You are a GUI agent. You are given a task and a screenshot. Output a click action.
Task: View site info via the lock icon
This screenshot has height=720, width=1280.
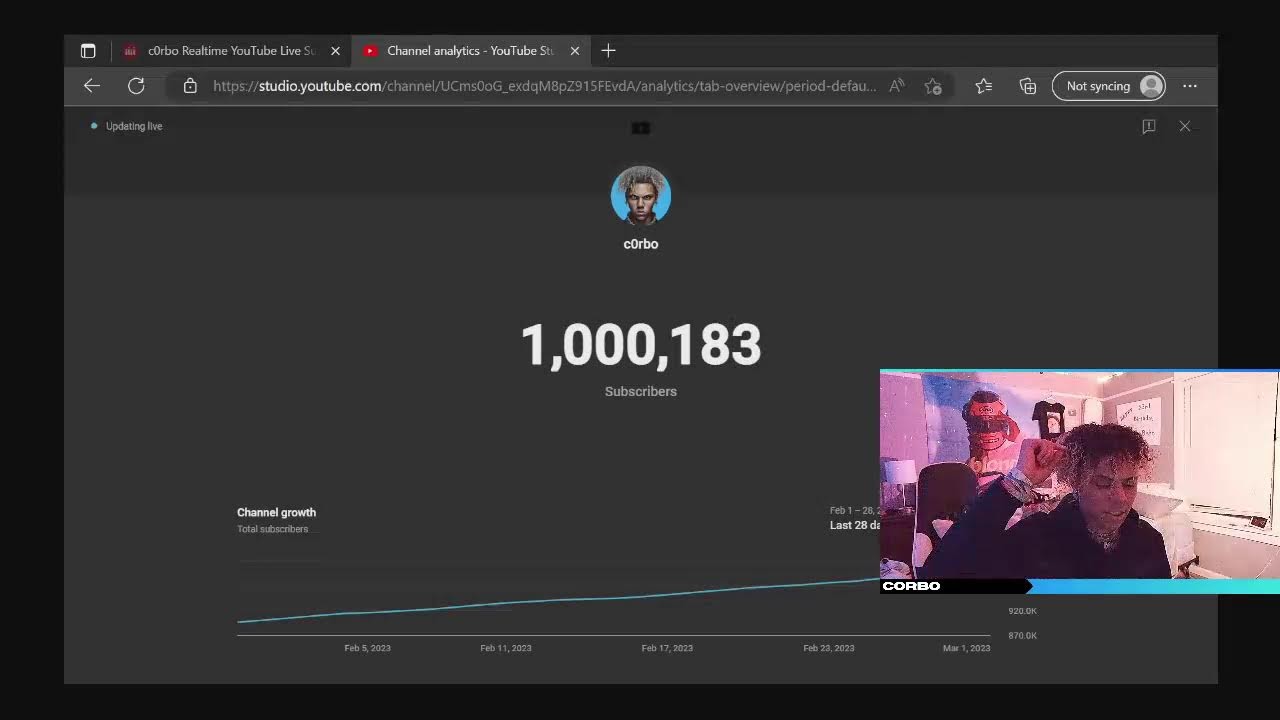190,86
